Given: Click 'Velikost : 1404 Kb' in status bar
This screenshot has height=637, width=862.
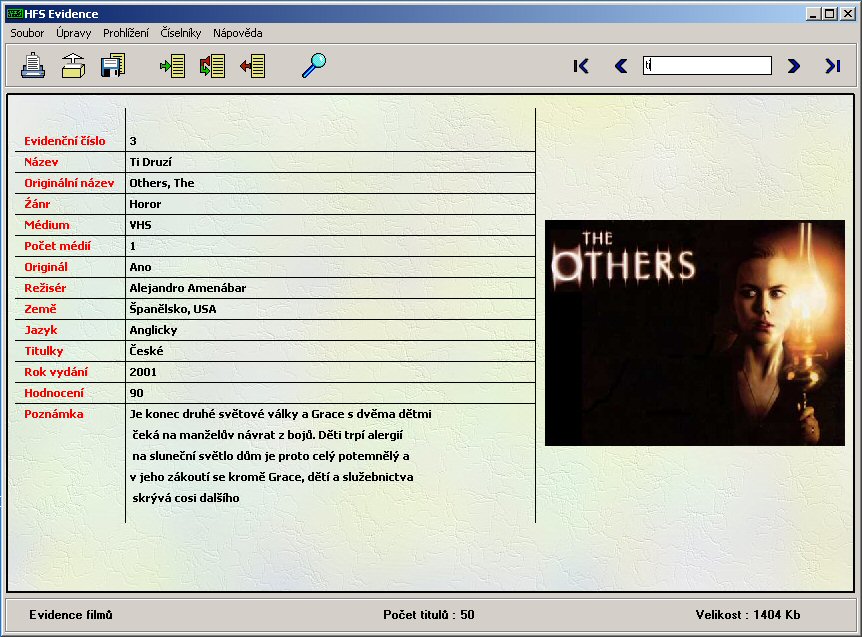Looking at the screenshot, I should click(x=748, y=614).
